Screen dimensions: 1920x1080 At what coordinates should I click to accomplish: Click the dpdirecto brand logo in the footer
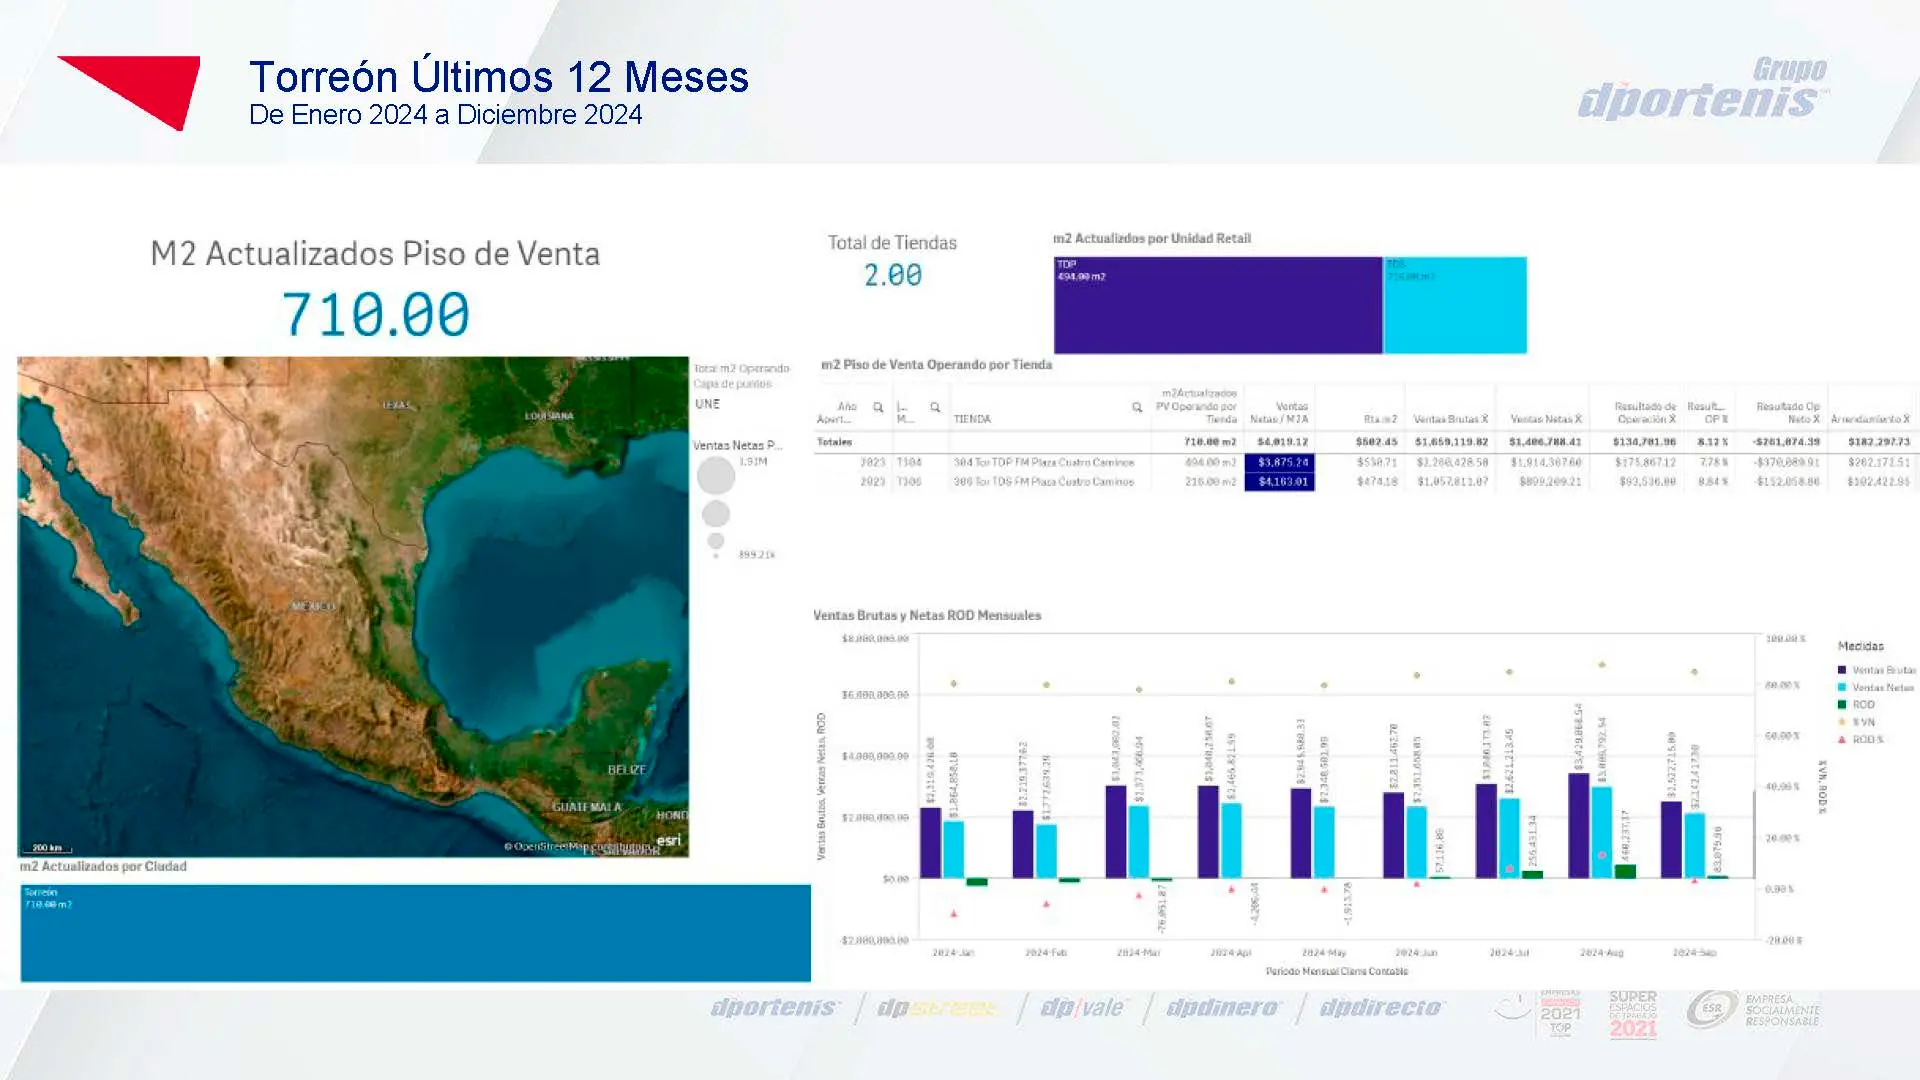tap(1381, 1007)
